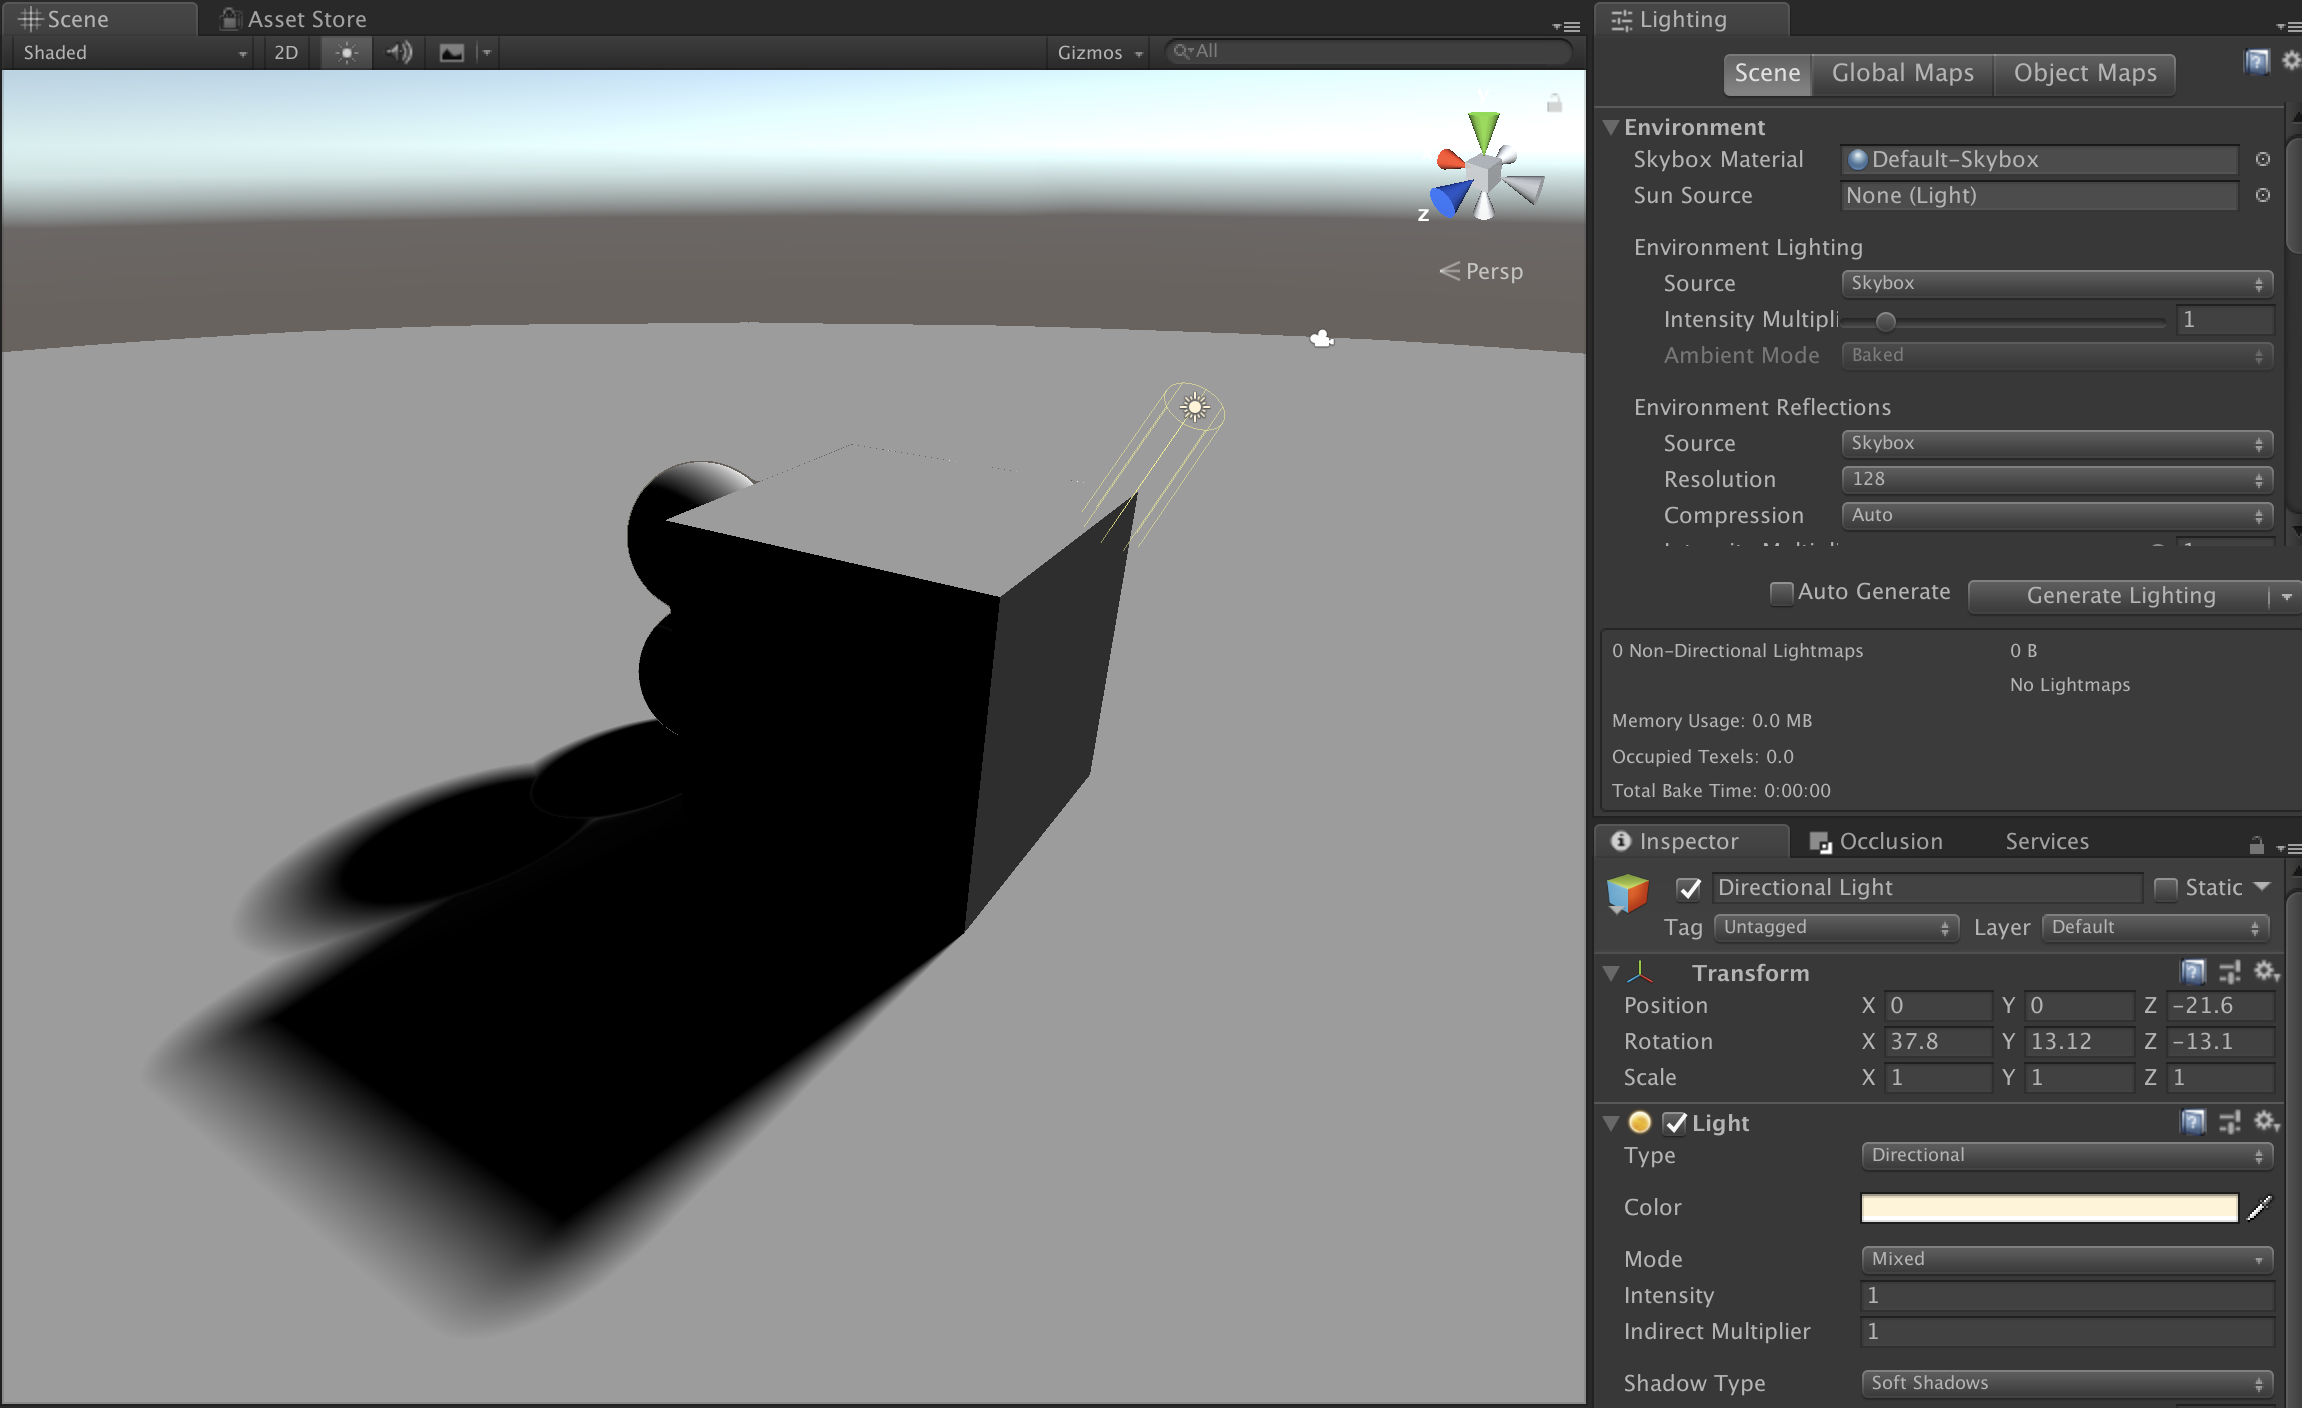Click the blue Z axis gizmo cone
The width and height of the screenshot is (2302, 1408).
1450,198
